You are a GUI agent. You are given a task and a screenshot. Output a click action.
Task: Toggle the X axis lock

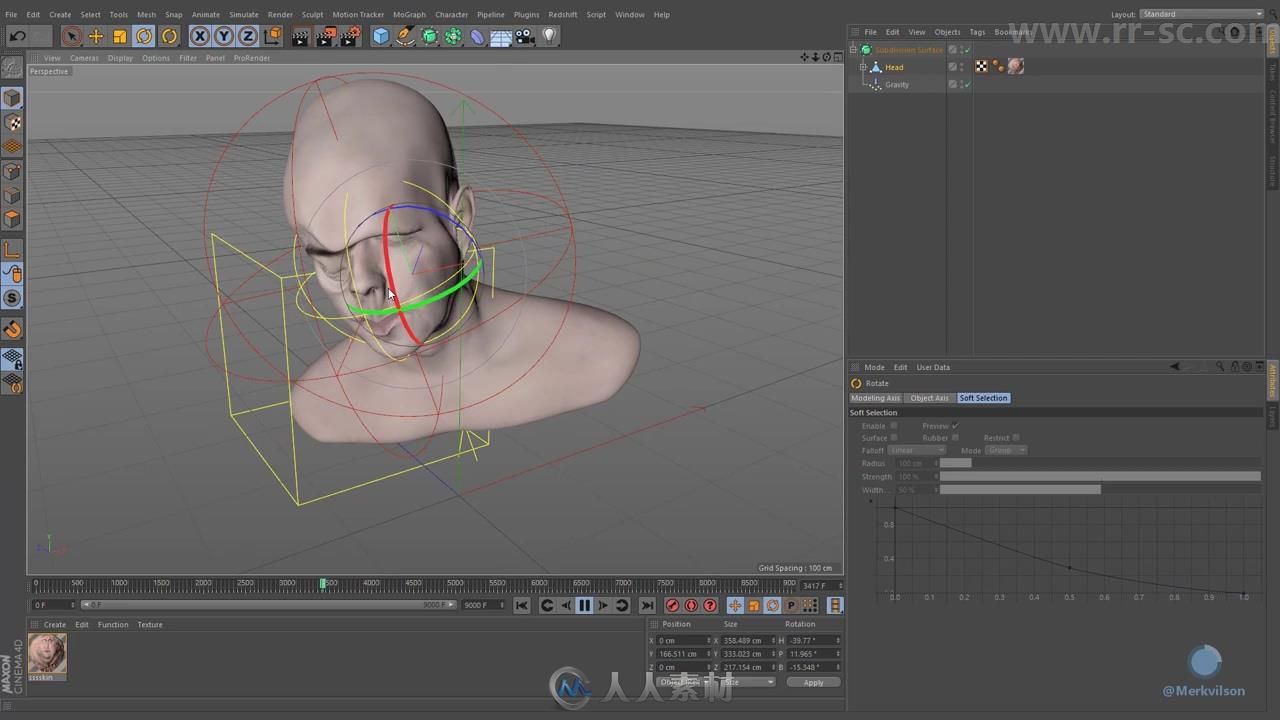point(200,37)
